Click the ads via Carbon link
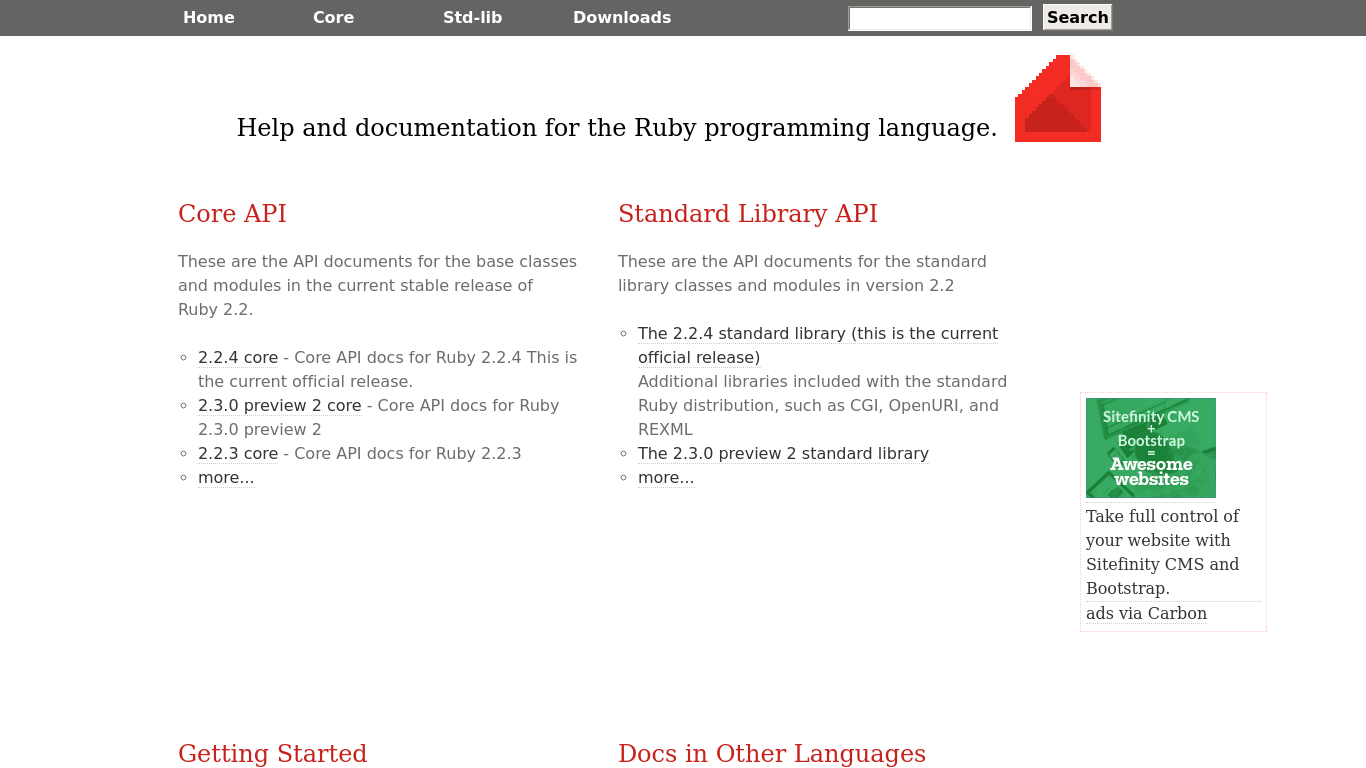Image resolution: width=1366 pixels, height=768 pixels. (1146, 613)
